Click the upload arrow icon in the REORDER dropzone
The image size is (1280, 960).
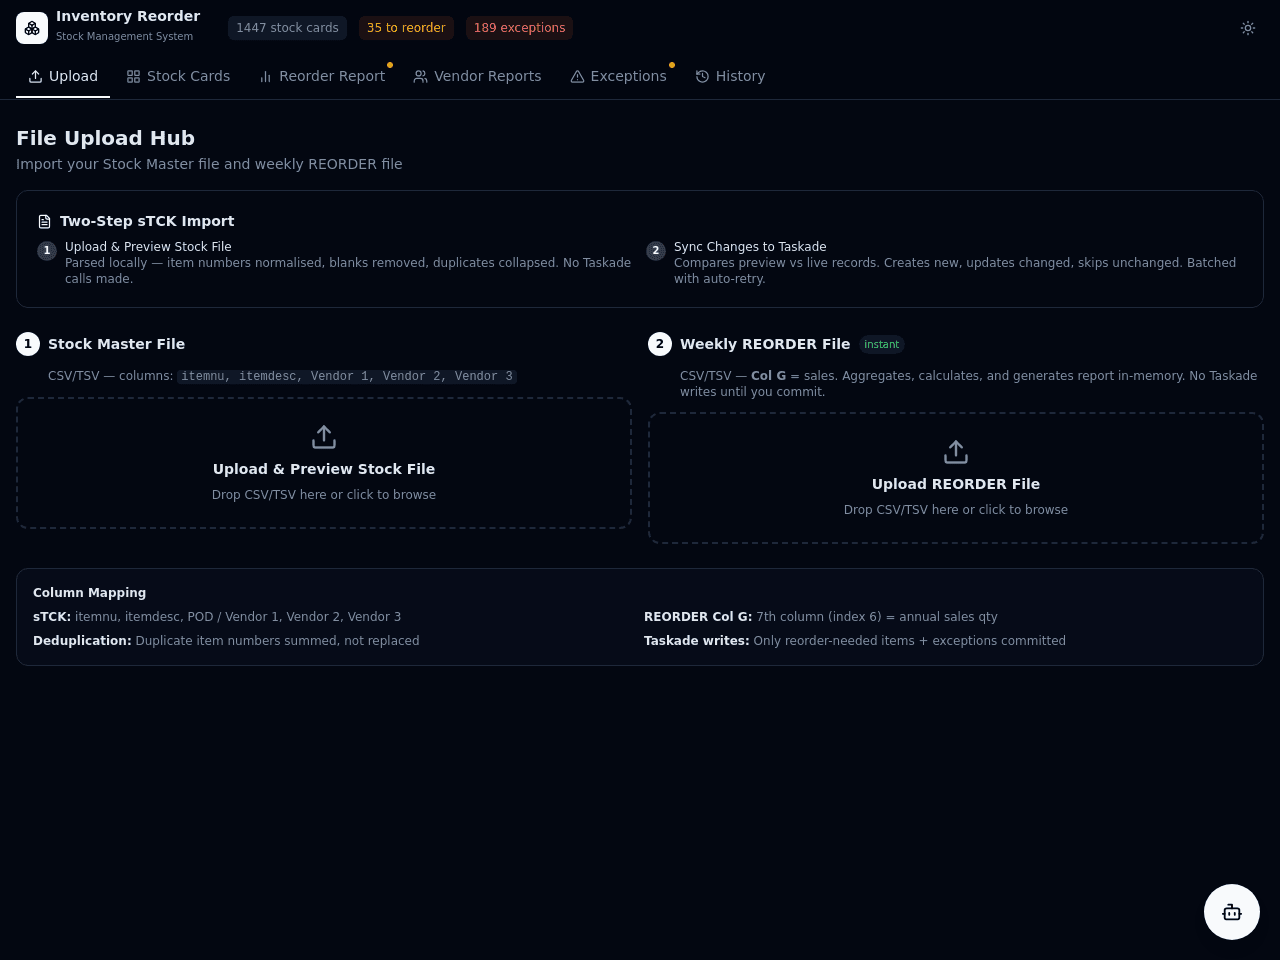pyautogui.click(x=956, y=452)
